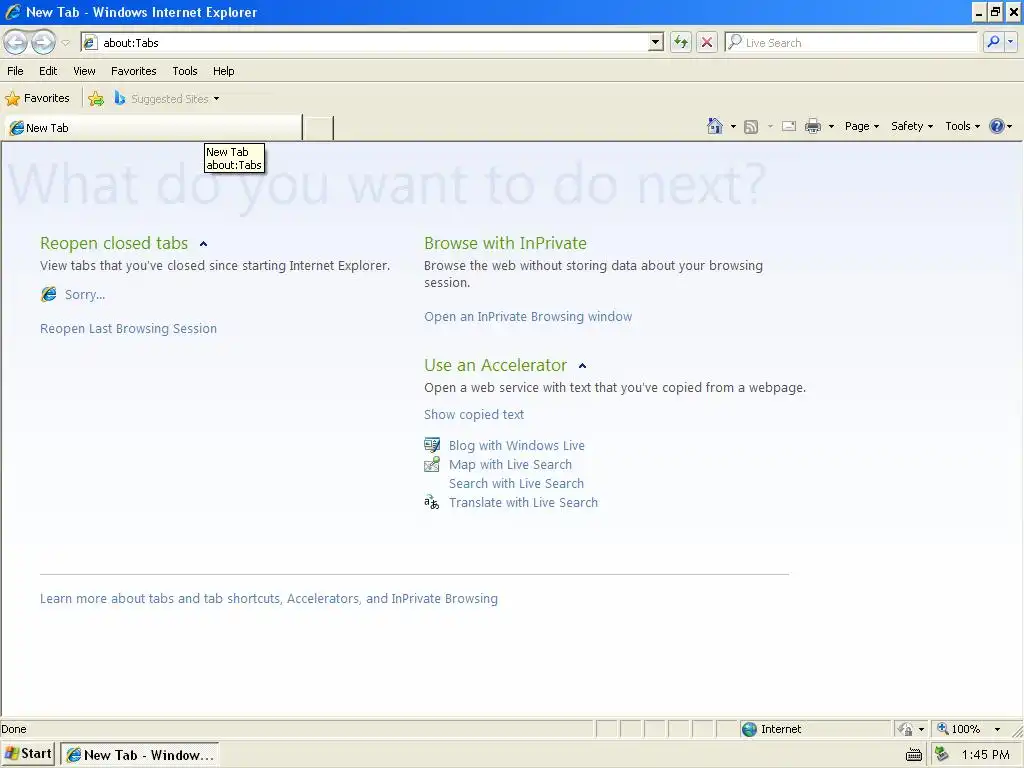
Task: Open Suggested Sites dropdown
Action: click(x=167, y=99)
